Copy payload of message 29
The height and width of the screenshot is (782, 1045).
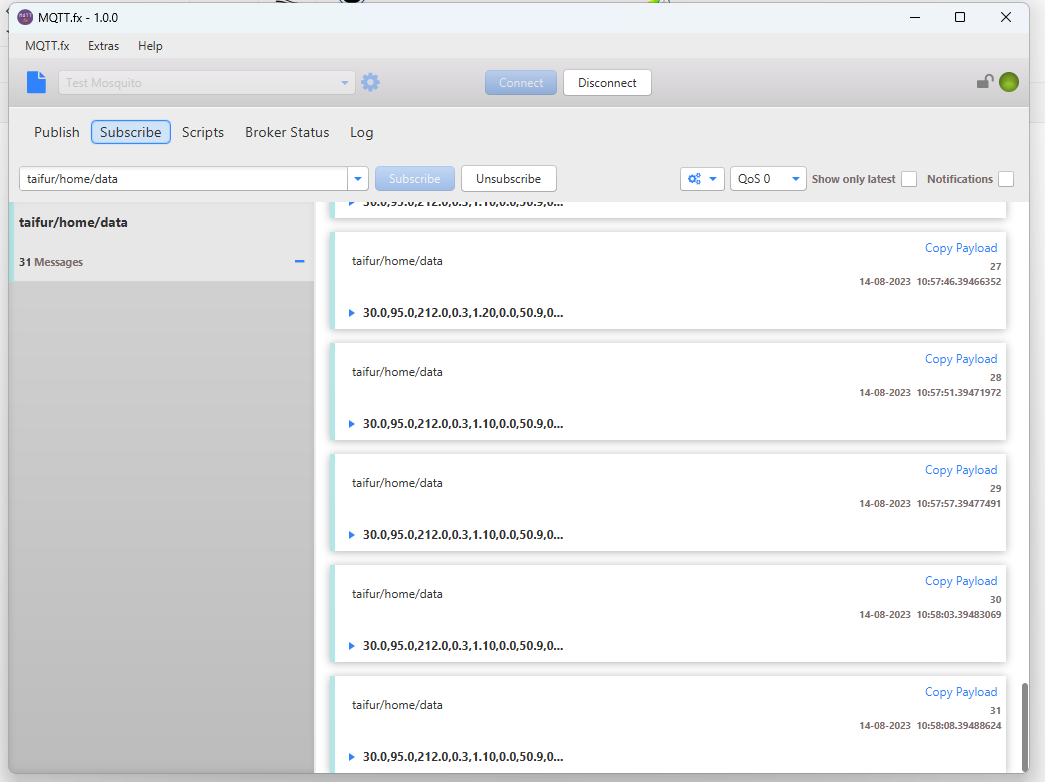(960, 469)
